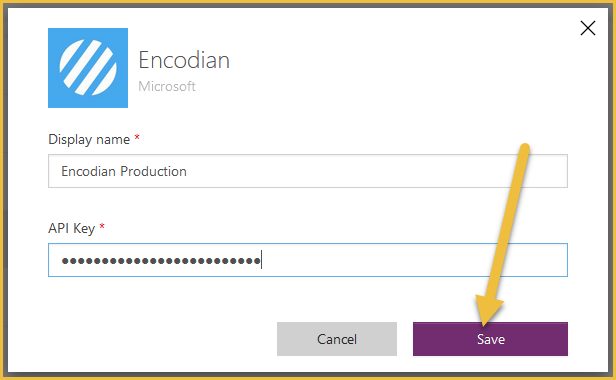Click the yellow arrow's tail near the Display name field

point(522,151)
